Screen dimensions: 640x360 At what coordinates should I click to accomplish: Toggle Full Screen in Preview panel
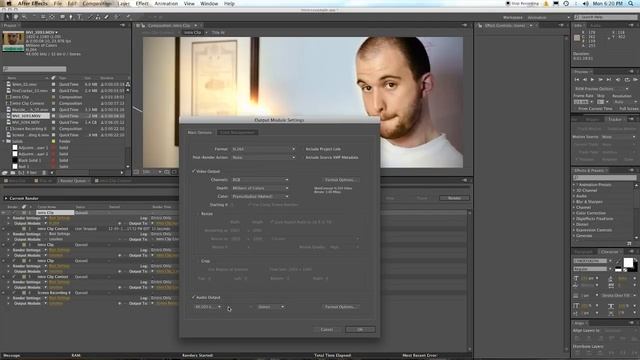[x=617, y=109]
